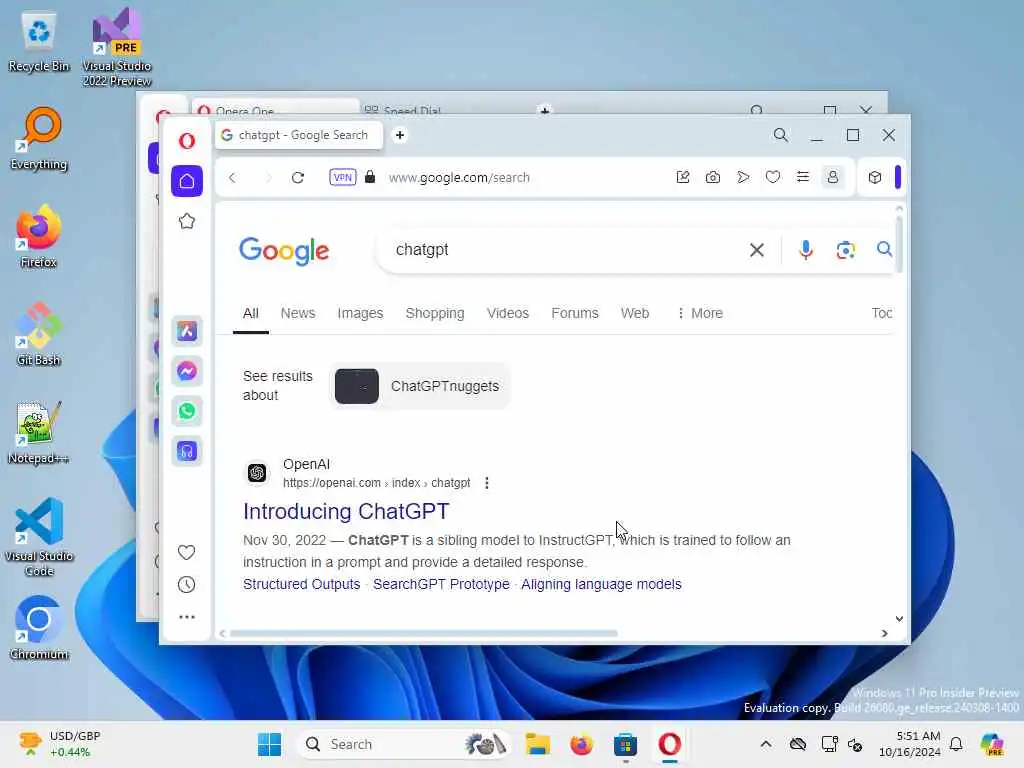Click the horizontal scrollbar thumb

424,633
